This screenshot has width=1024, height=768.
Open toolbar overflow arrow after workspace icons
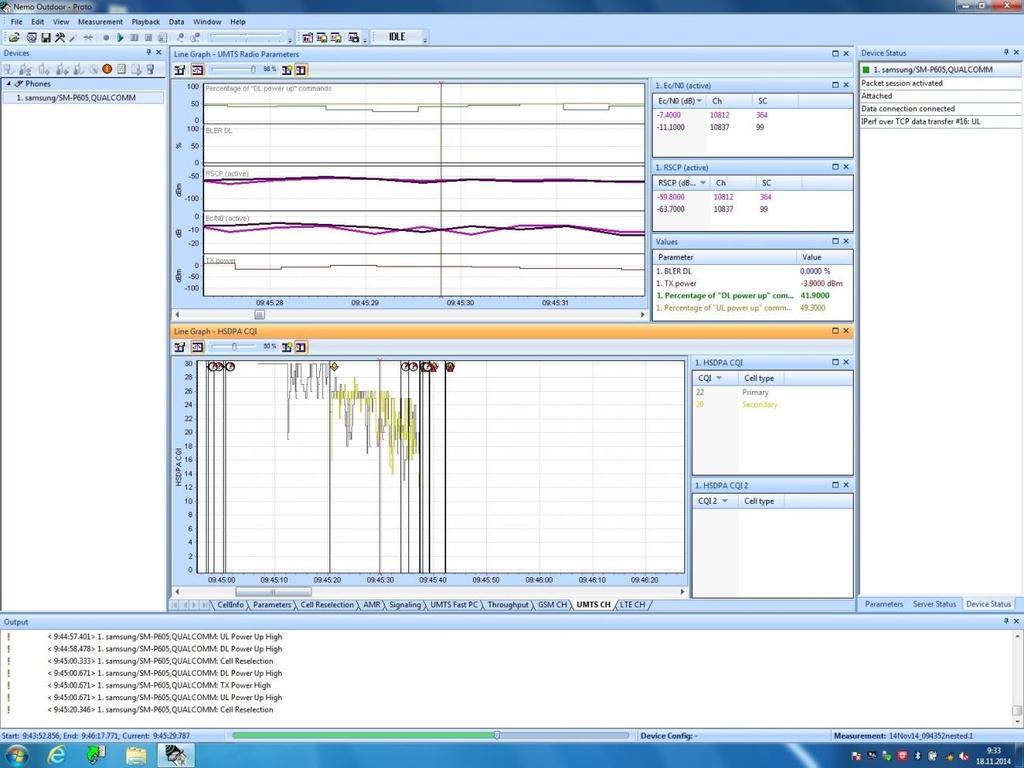tap(365, 40)
